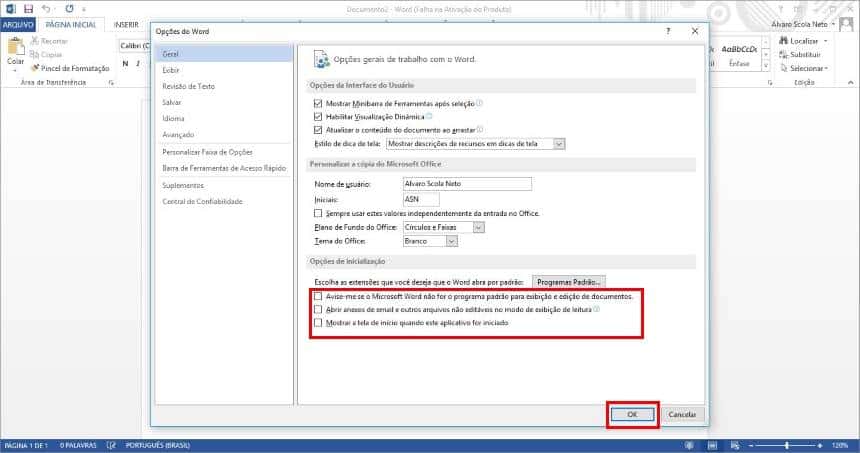Image resolution: width=860 pixels, height=453 pixels.
Task: Click the user account avatar picture
Action: (x=846, y=24)
